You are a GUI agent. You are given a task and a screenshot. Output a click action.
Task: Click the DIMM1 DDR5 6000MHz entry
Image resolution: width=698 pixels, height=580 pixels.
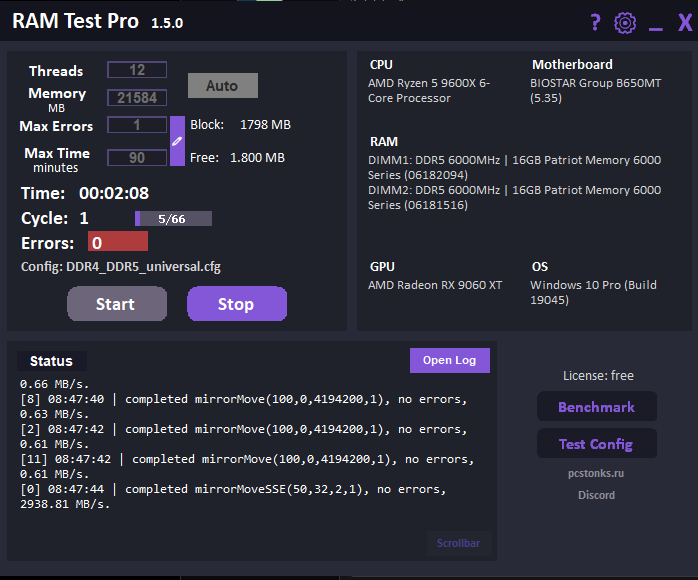coord(515,167)
